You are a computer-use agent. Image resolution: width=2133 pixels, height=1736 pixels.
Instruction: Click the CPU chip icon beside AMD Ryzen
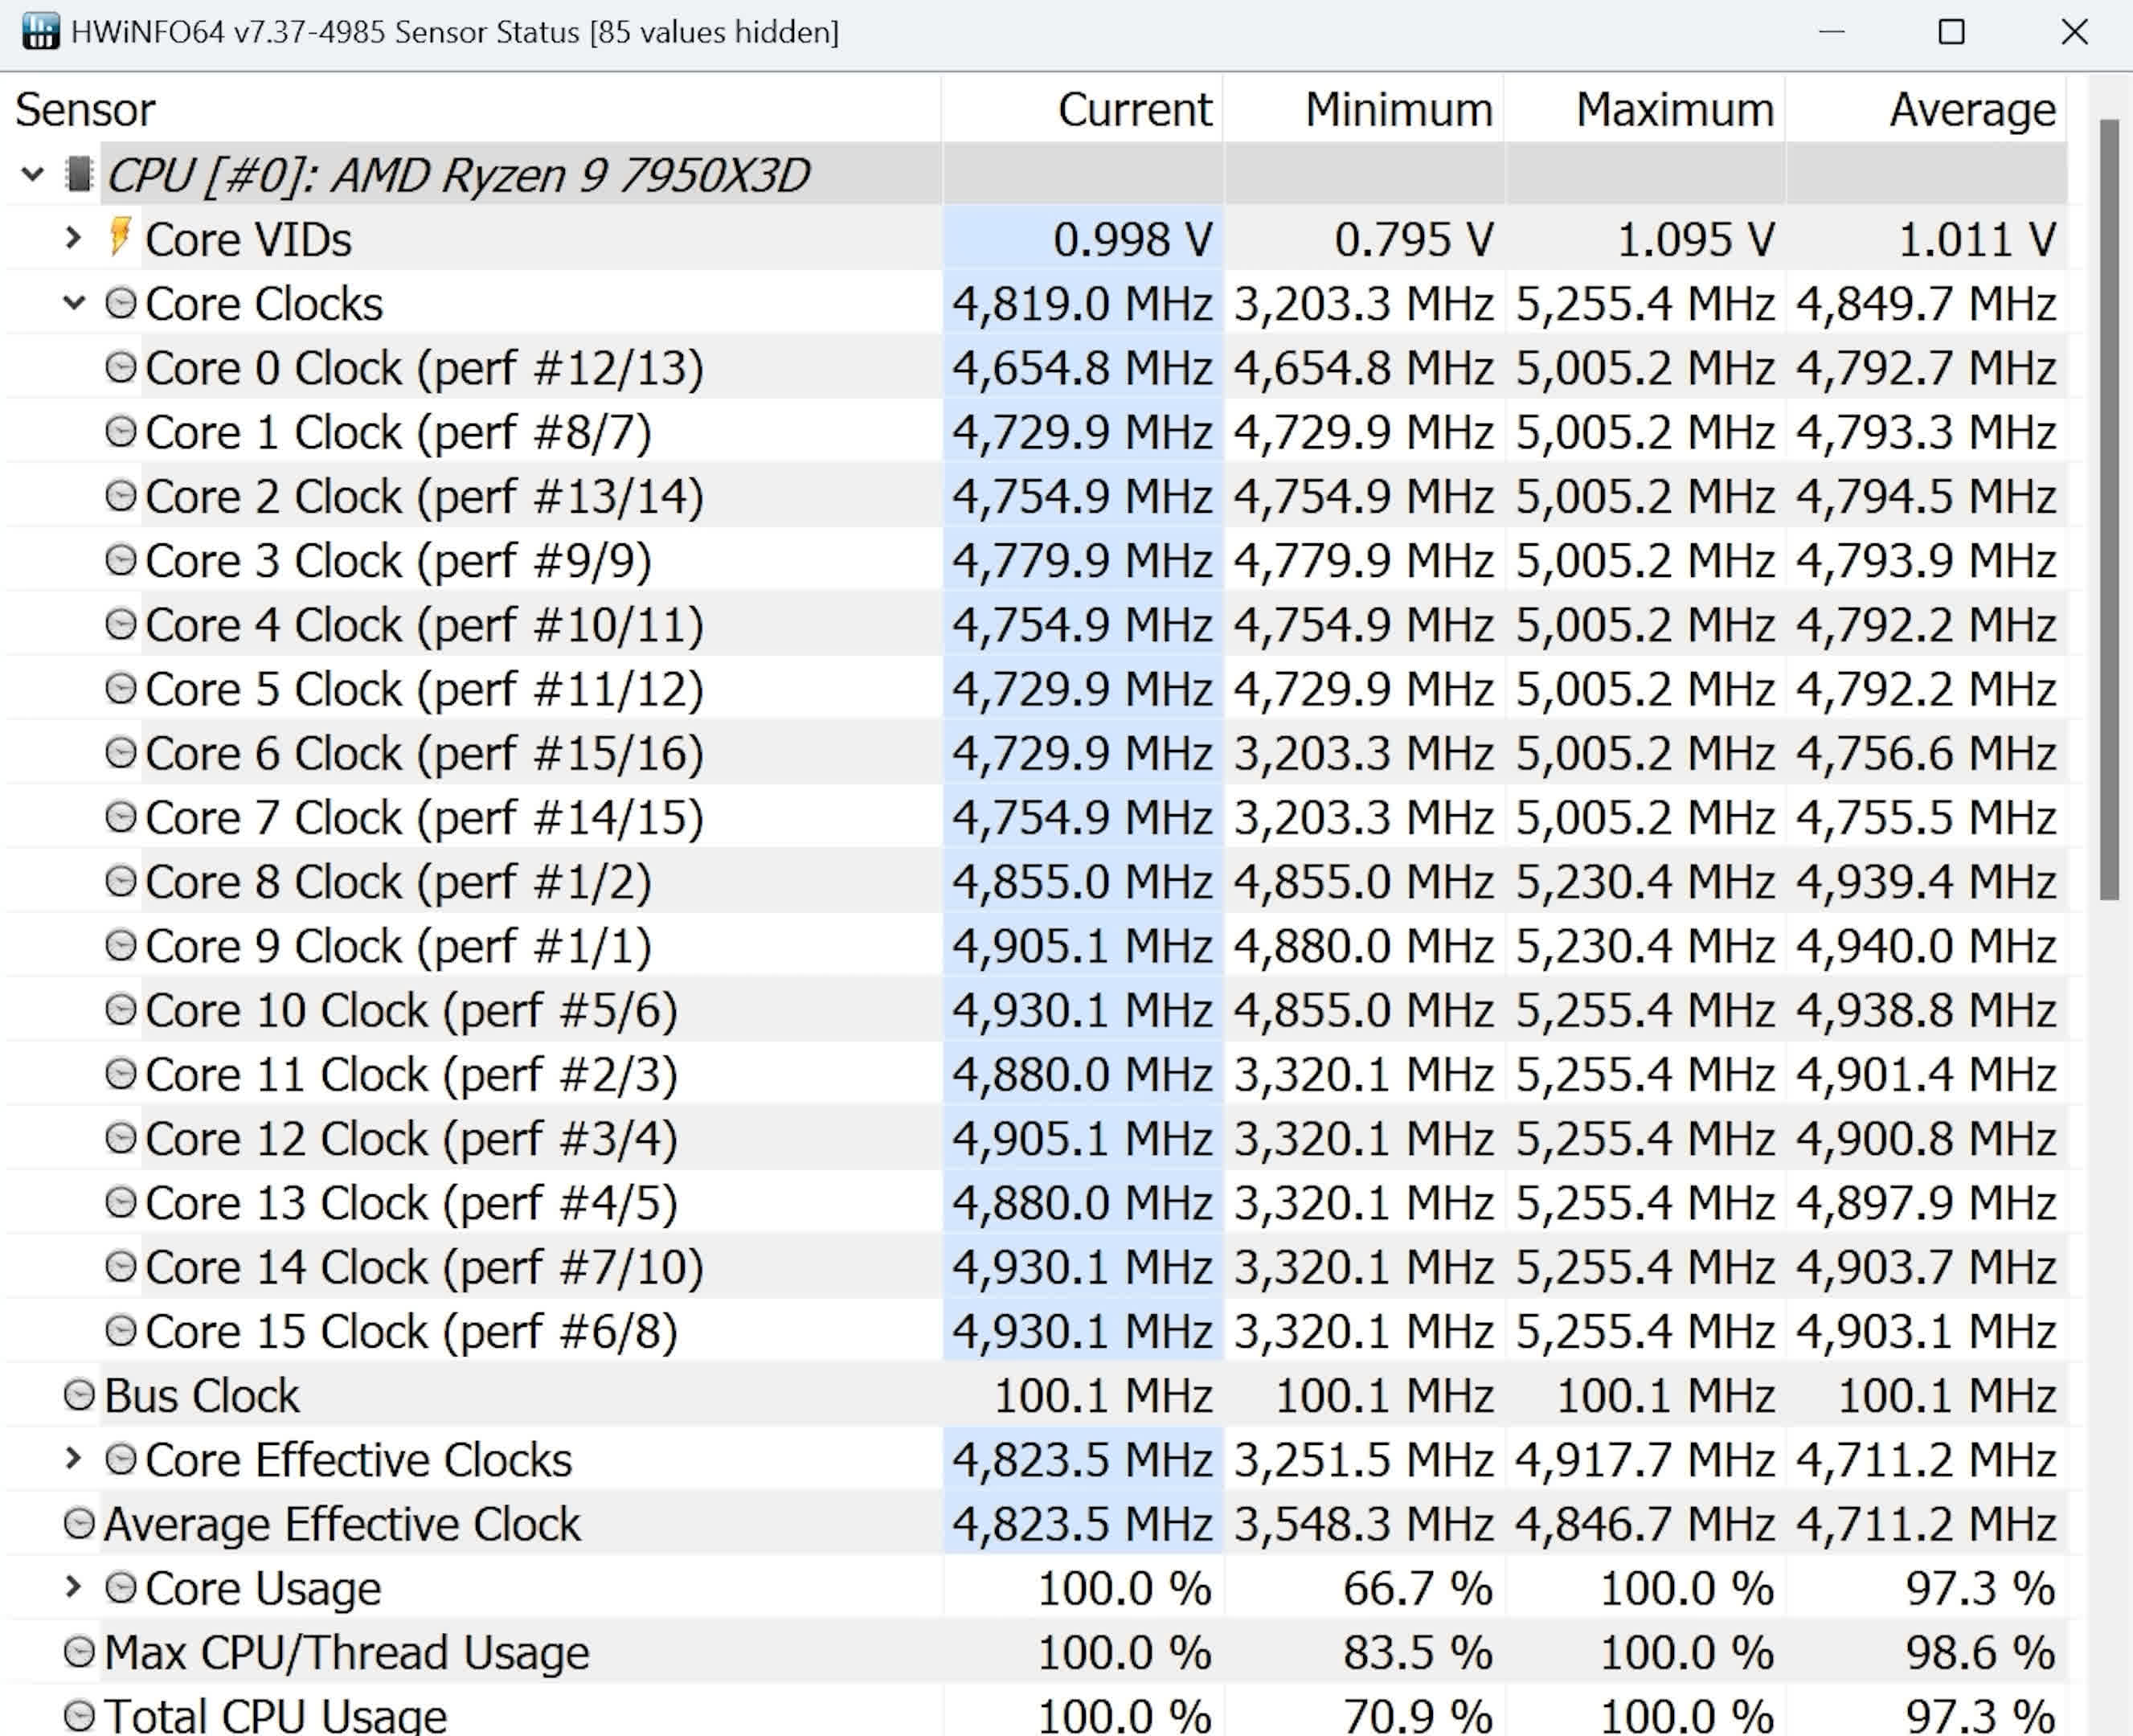[x=78, y=174]
